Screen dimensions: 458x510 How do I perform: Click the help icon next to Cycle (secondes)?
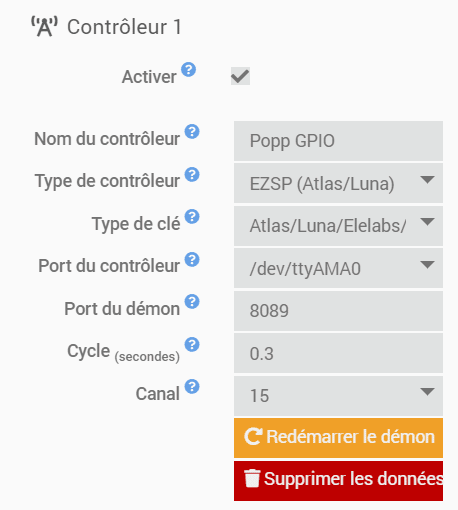tap(192, 344)
